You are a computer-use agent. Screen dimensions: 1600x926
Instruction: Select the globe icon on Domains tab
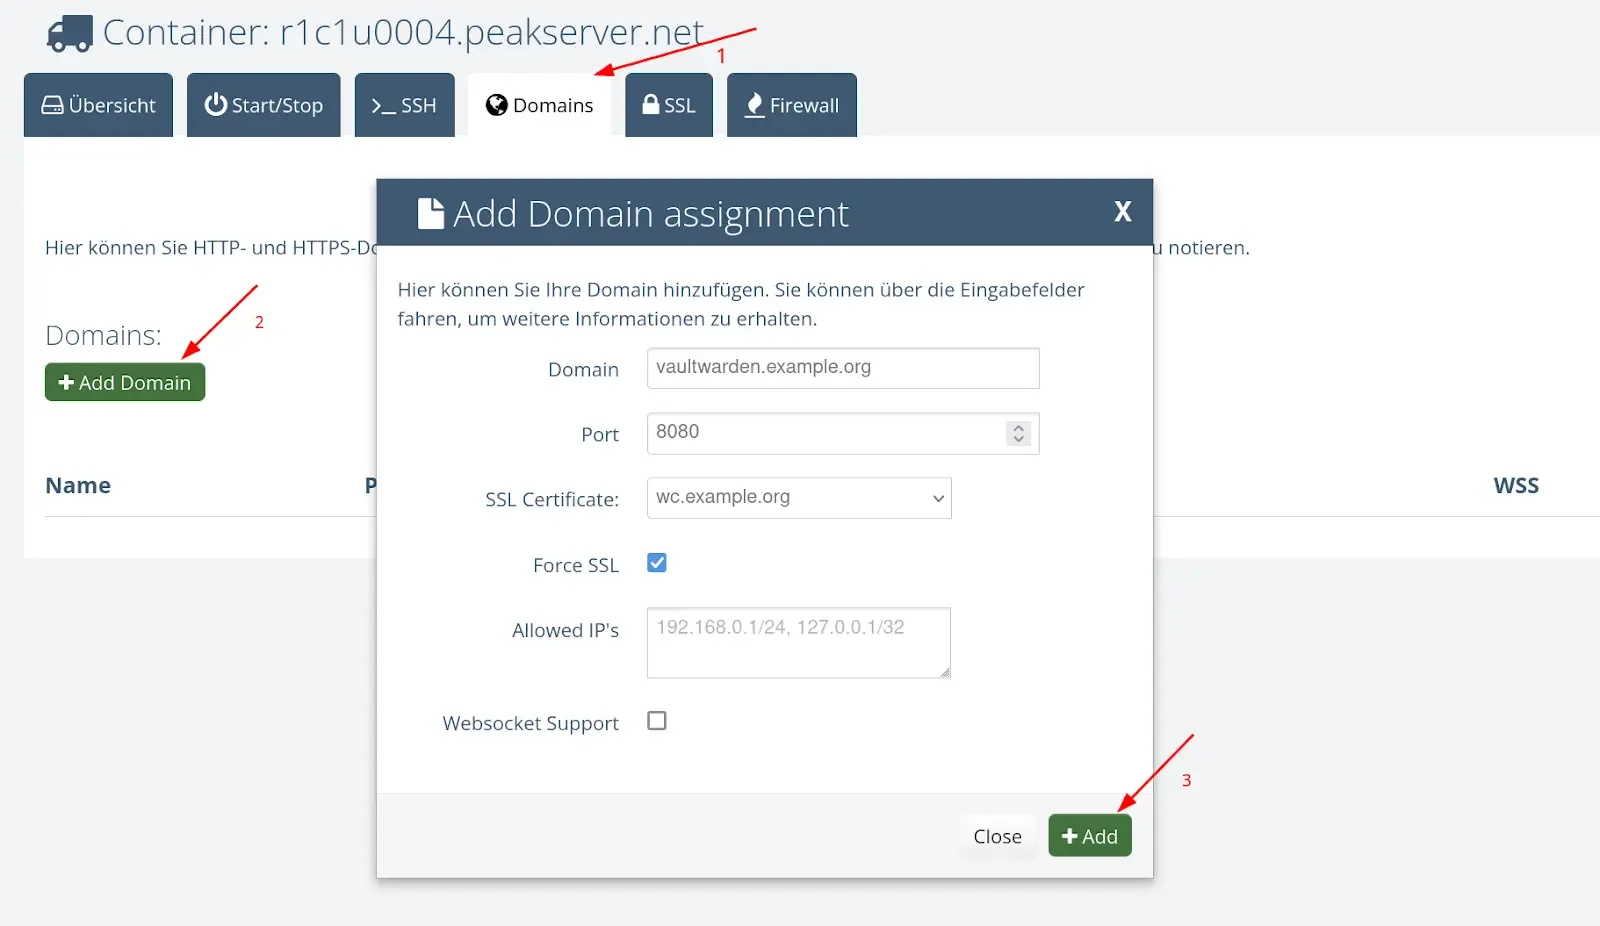496,104
